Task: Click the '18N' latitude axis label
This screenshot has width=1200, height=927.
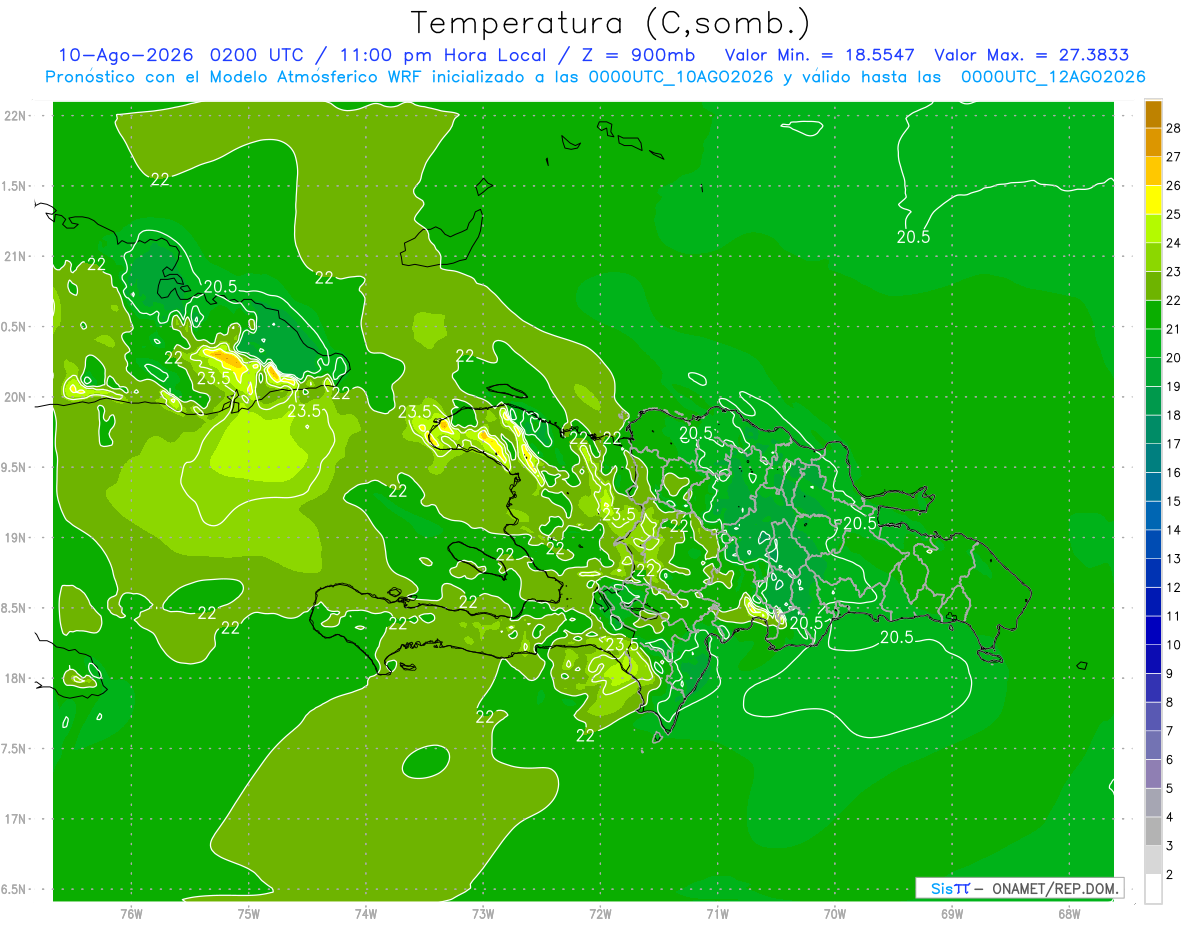Action: pyautogui.click(x=15, y=678)
